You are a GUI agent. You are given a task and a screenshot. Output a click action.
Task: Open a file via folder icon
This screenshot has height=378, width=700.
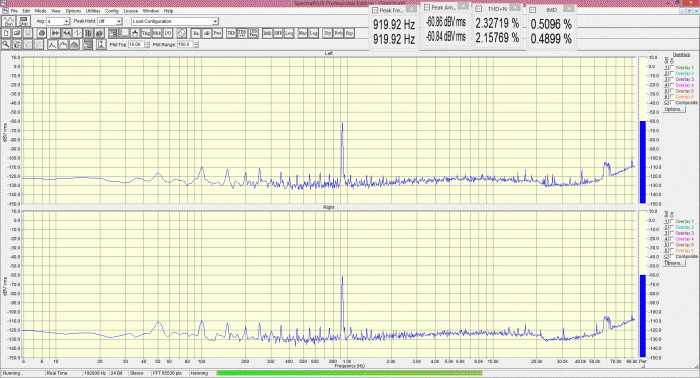tap(17, 33)
